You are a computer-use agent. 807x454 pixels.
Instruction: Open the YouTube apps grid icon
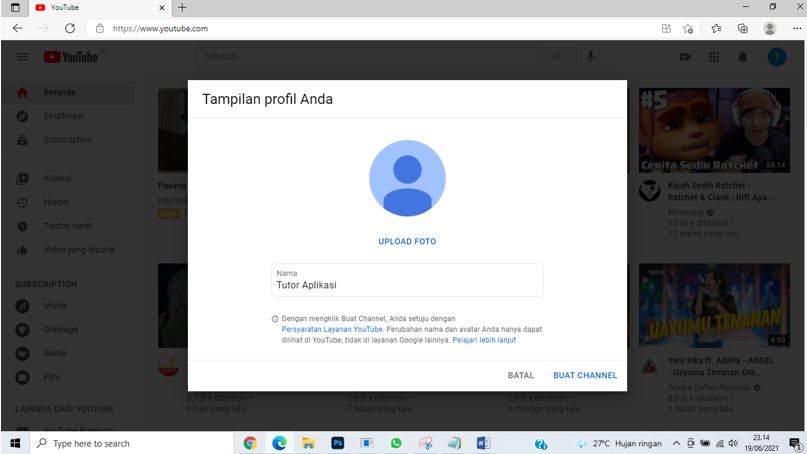pos(714,58)
